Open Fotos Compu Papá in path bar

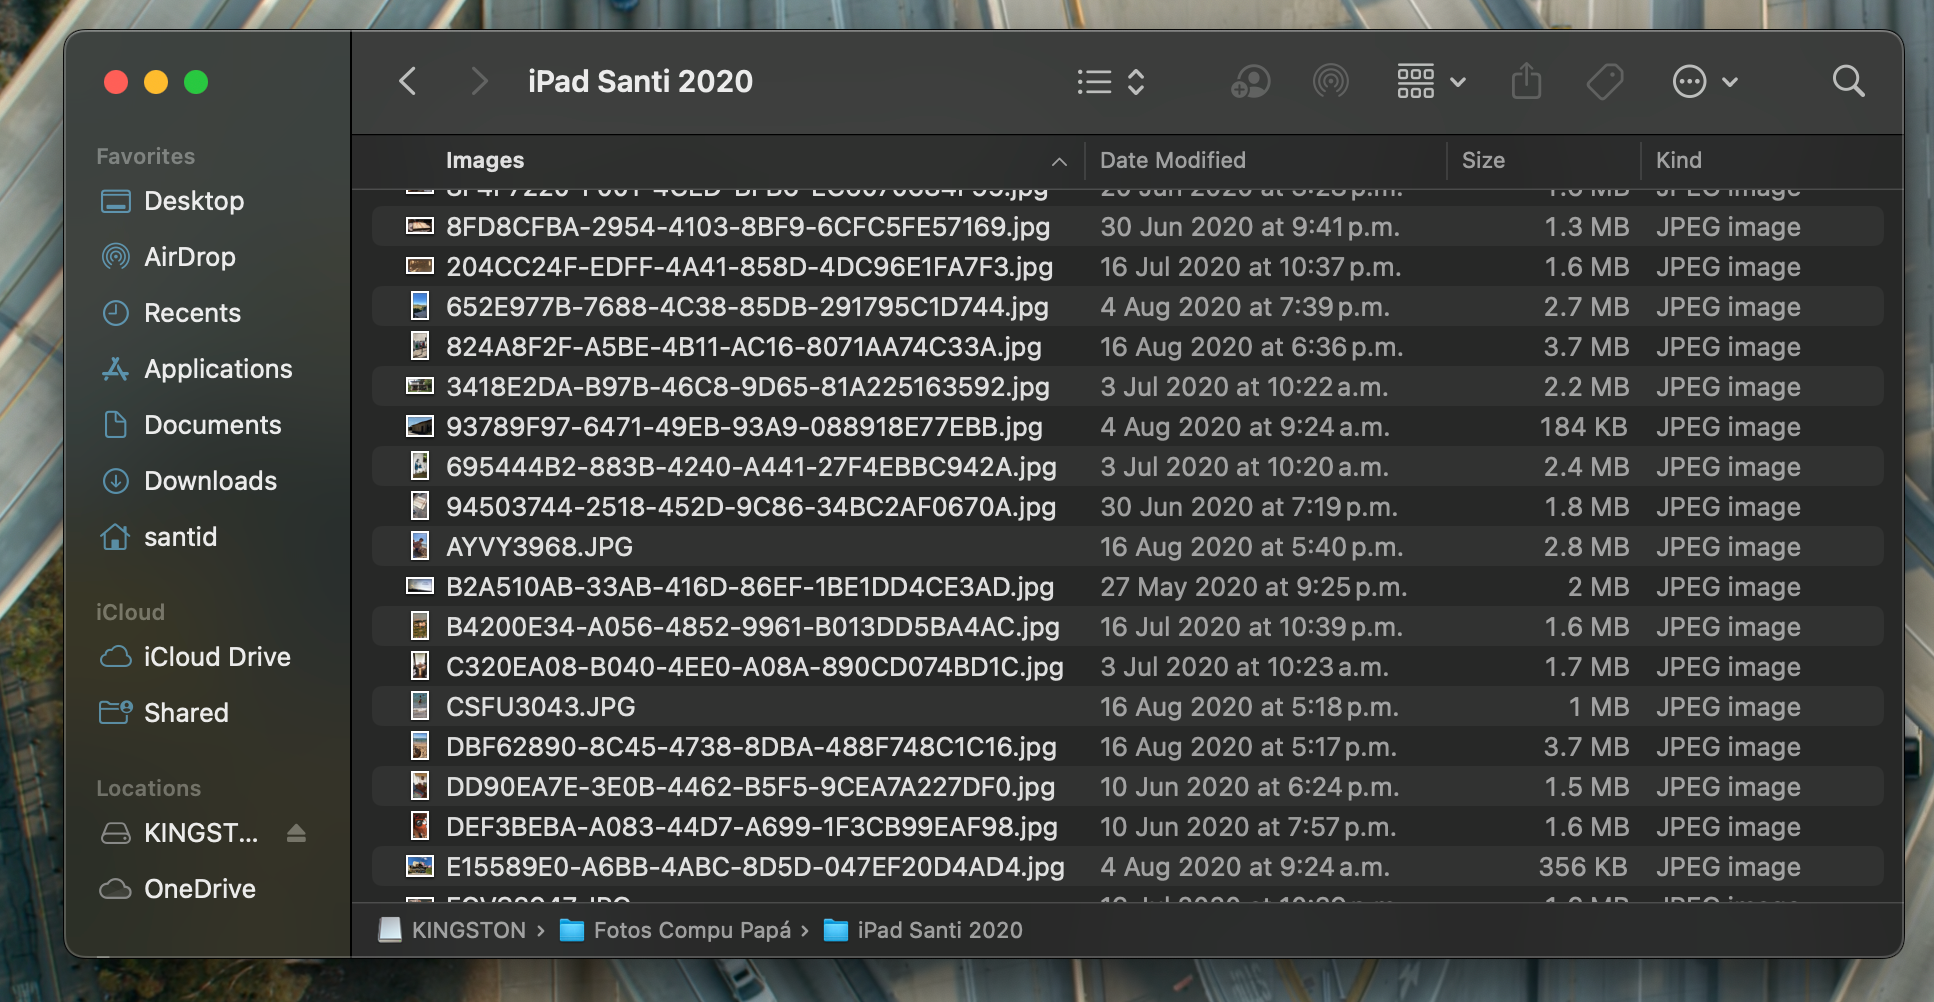pyautogui.click(x=691, y=930)
